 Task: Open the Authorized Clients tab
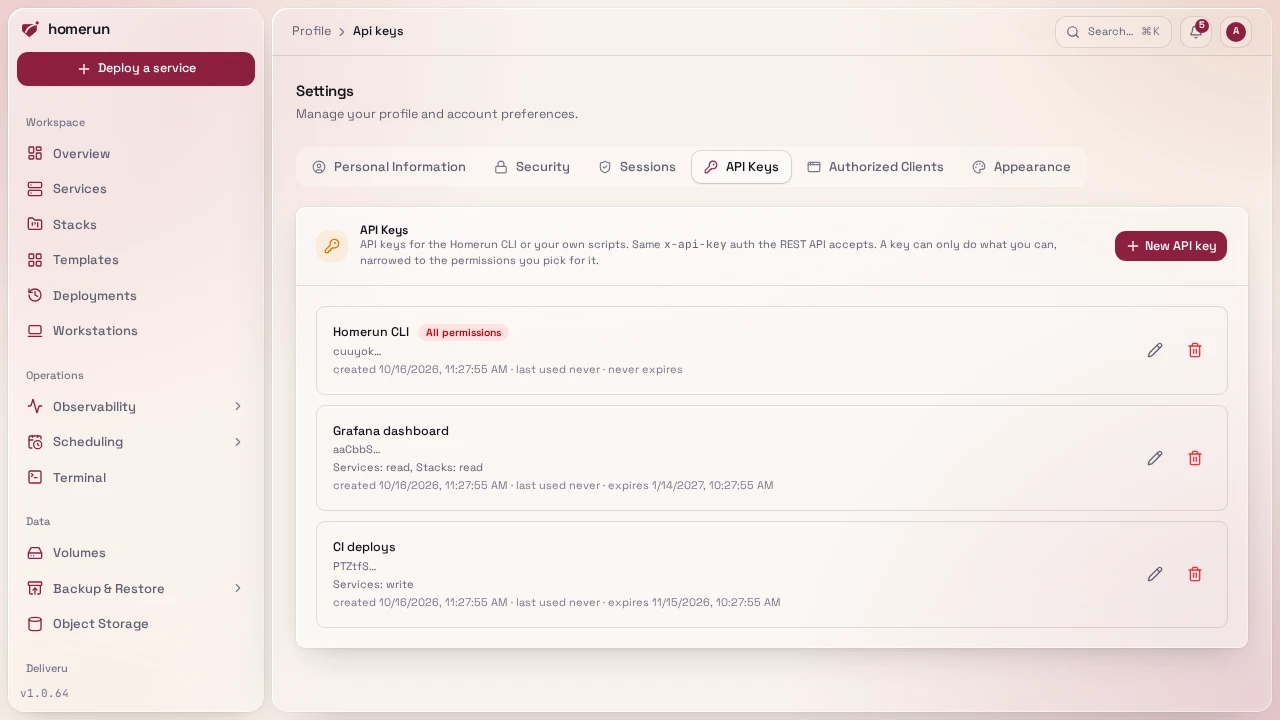875,167
